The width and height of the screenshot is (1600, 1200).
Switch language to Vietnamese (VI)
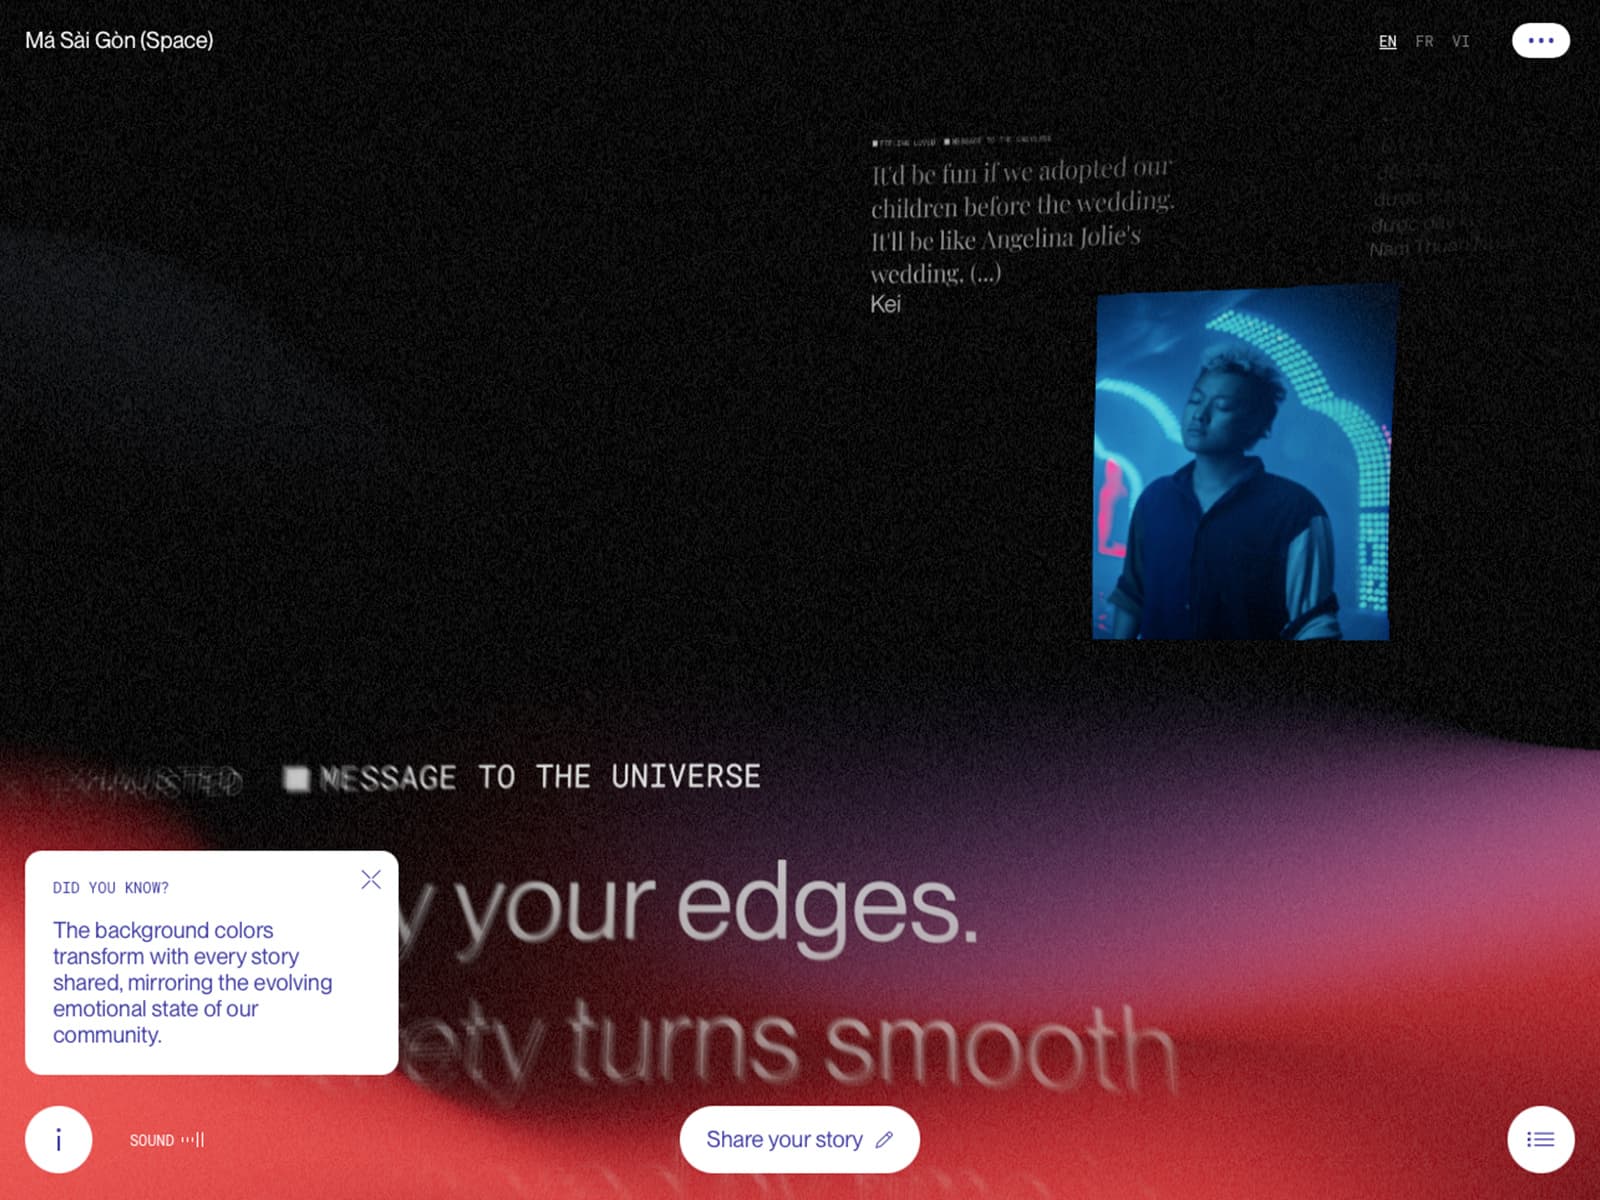[1460, 41]
